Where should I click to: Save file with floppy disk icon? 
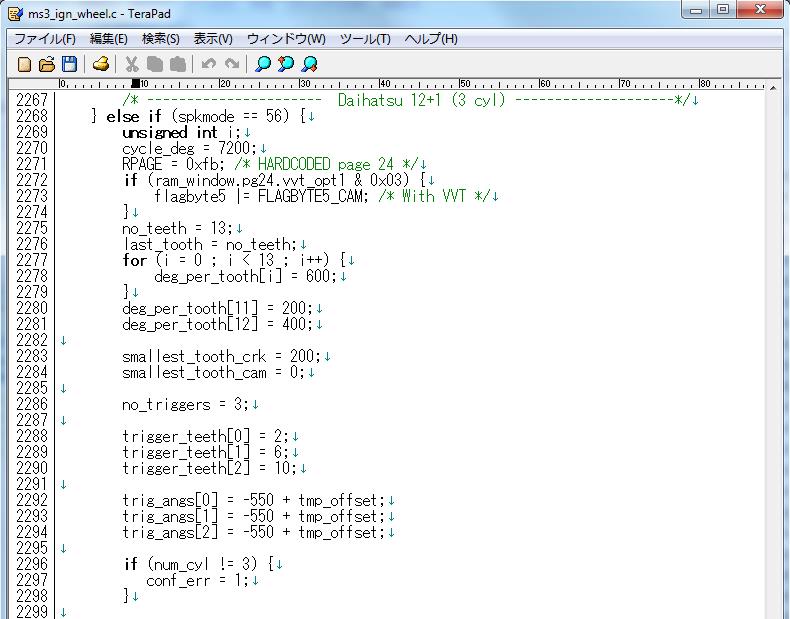coord(70,64)
